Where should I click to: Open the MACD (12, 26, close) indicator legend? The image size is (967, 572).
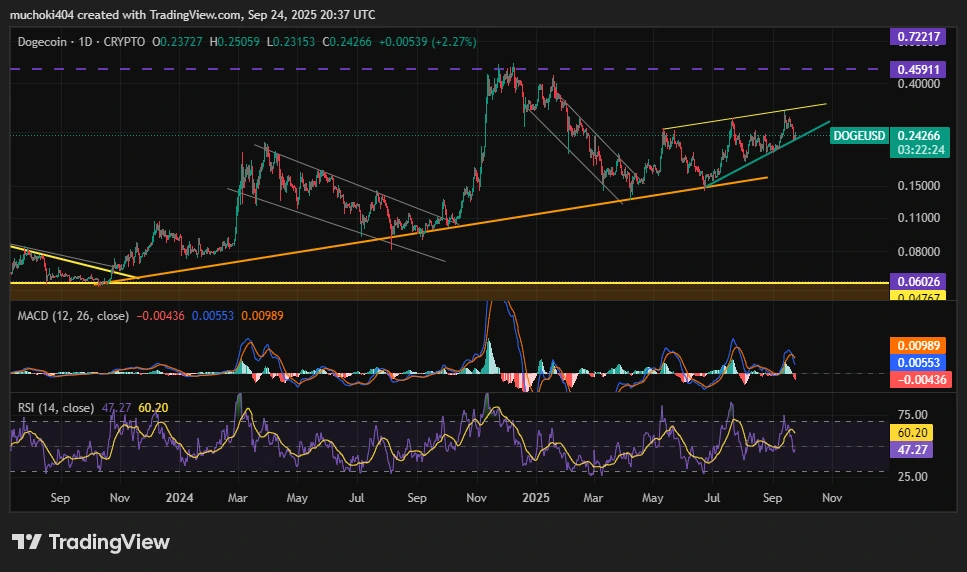point(70,316)
